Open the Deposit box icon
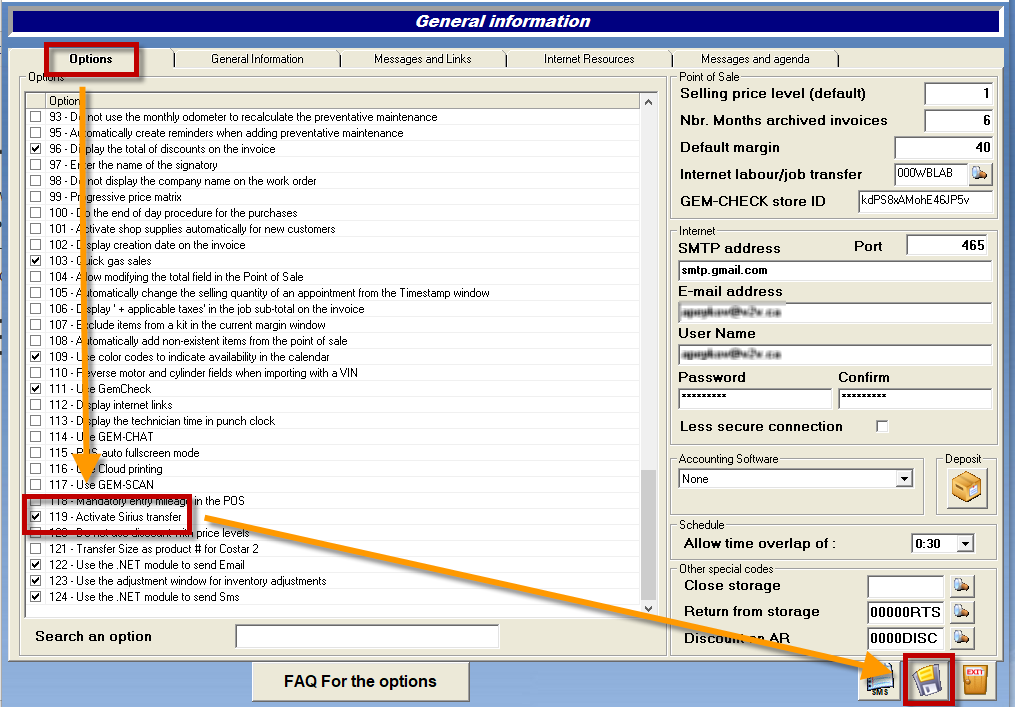The height and width of the screenshot is (707, 1015). coord(966,489)
